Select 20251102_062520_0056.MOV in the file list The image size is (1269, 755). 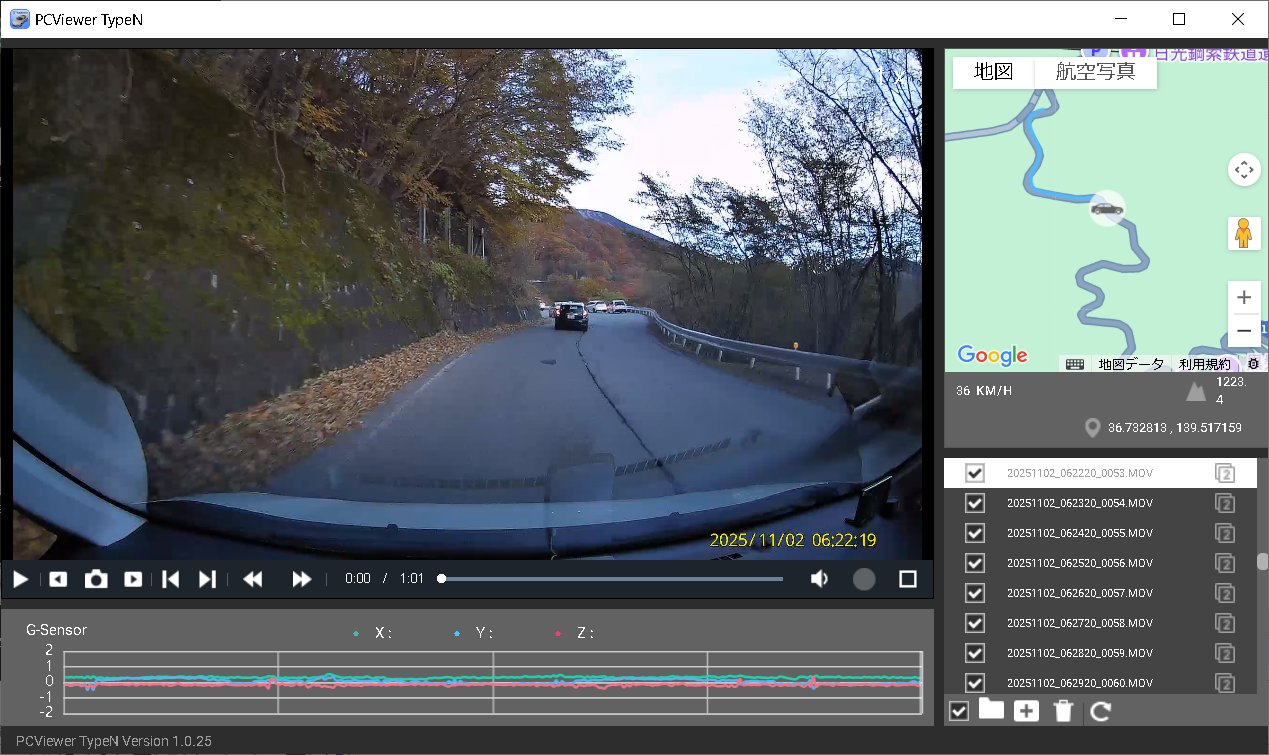tap(1079, 563)
